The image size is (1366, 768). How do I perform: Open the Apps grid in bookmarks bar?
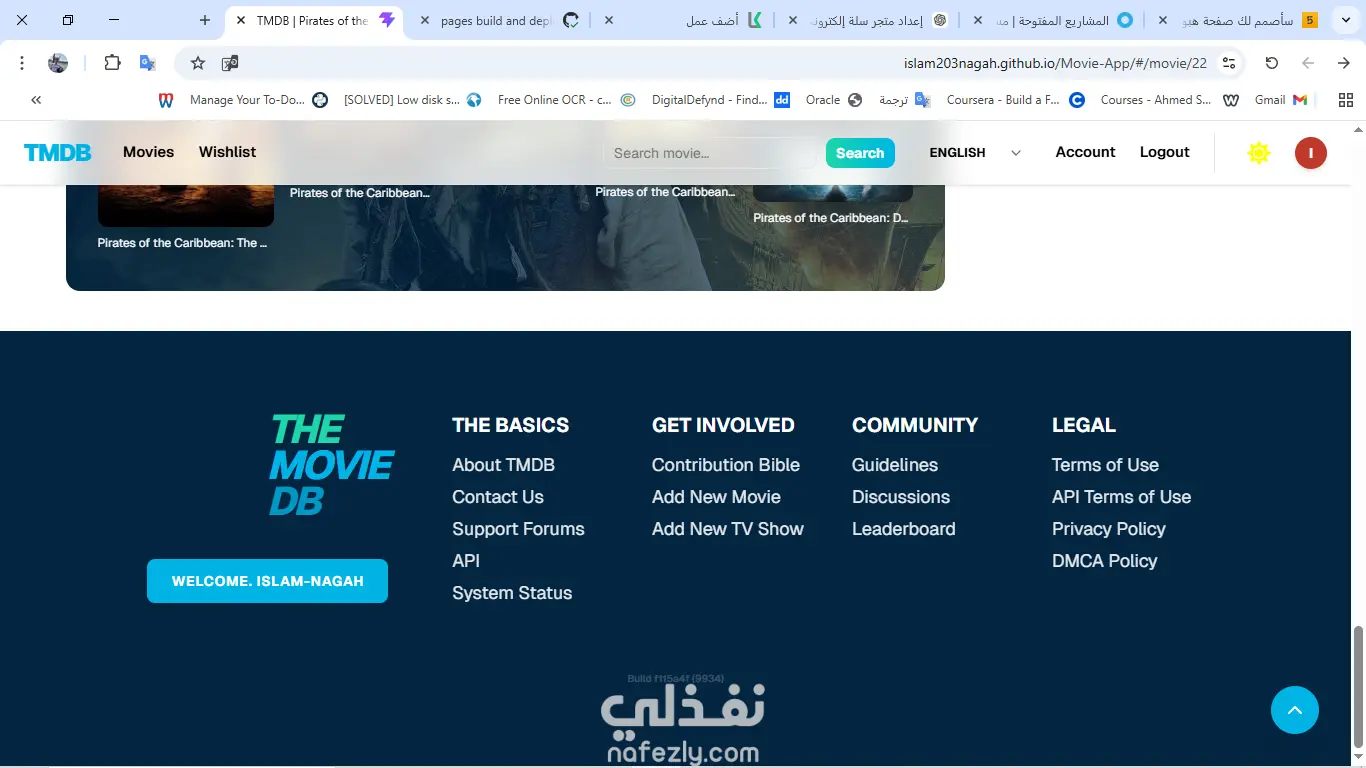(x=1346, y=100)
